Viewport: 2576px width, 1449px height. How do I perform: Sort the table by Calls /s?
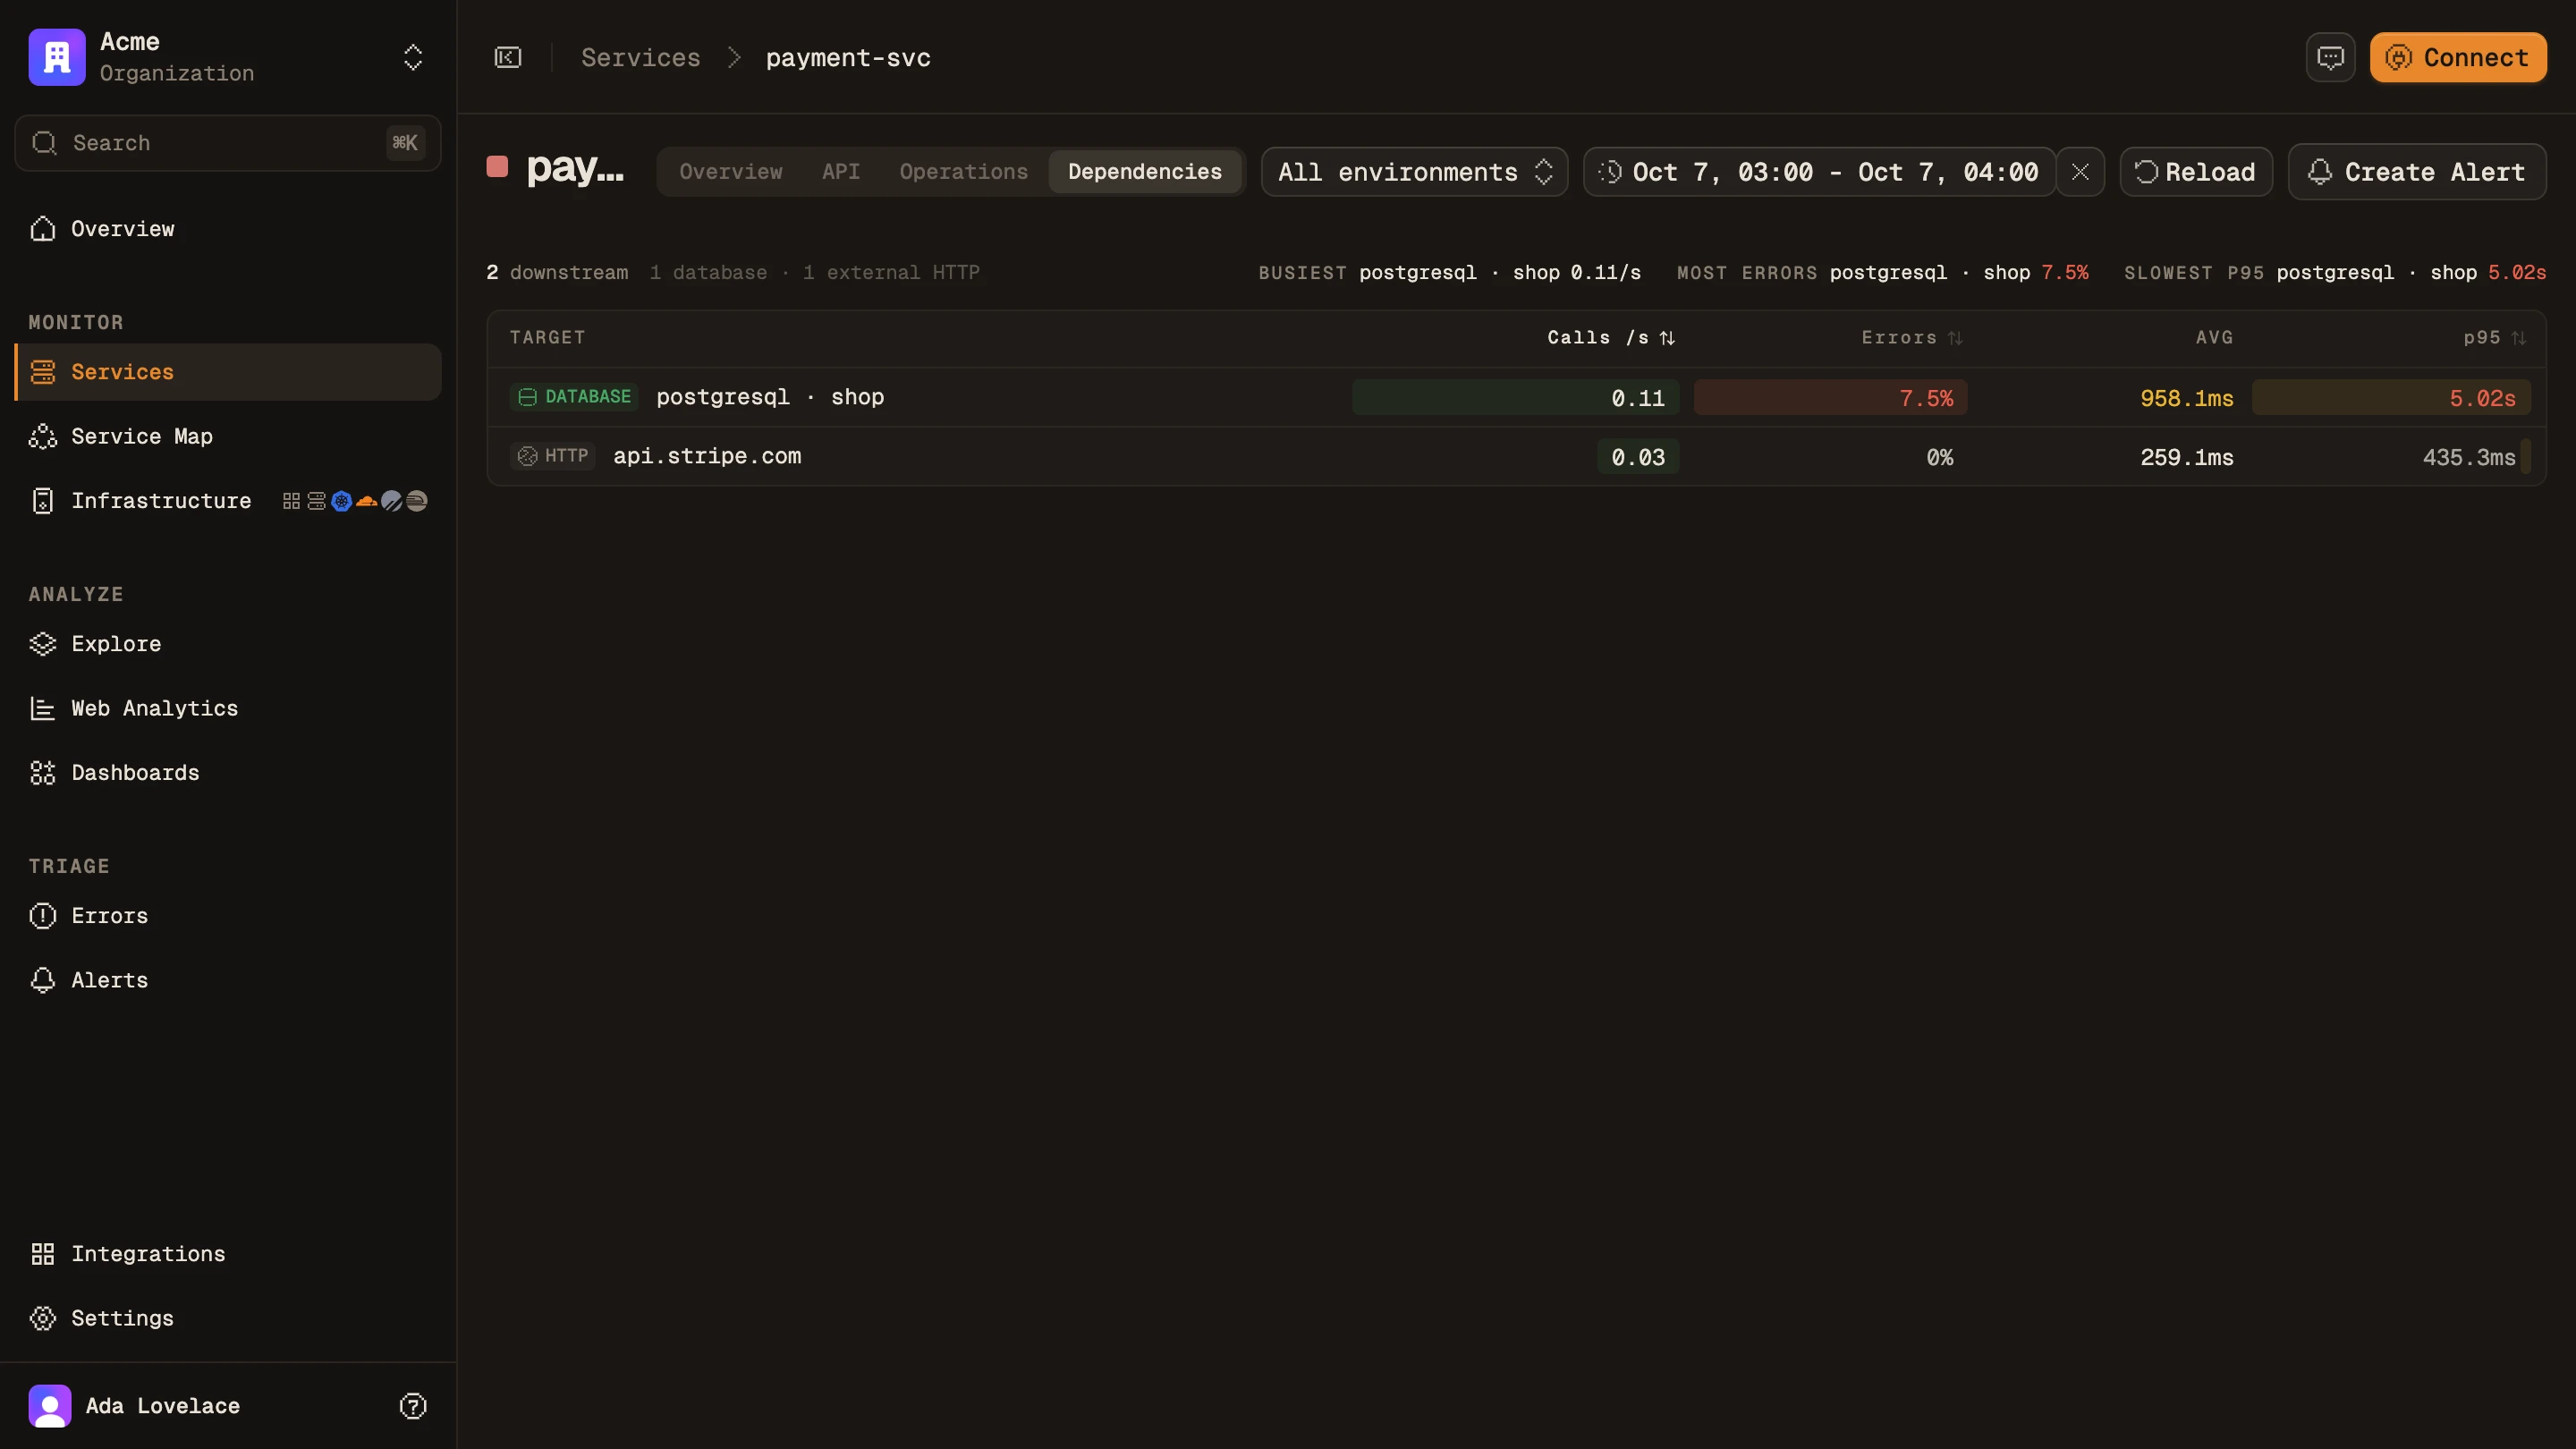(x=1611, y=338)
